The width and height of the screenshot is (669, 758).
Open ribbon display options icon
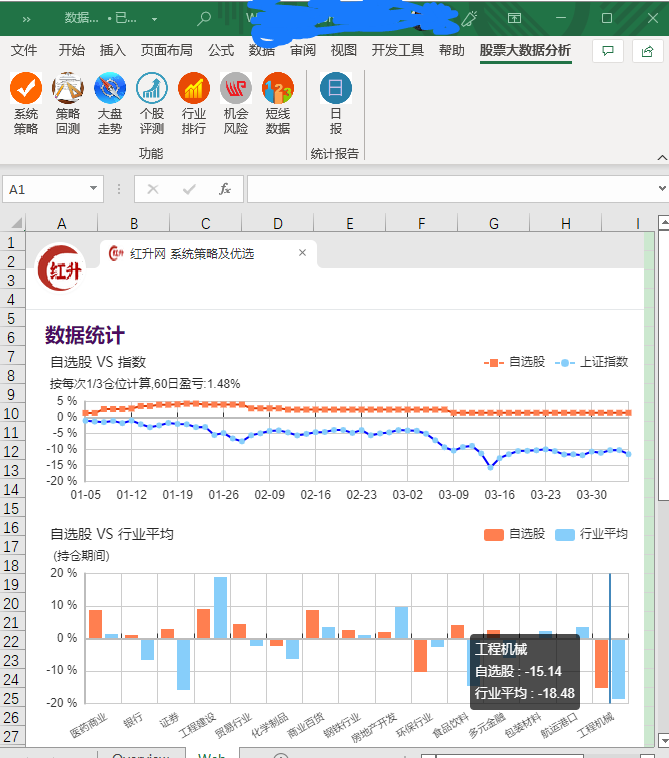click(x=514, y=18)
